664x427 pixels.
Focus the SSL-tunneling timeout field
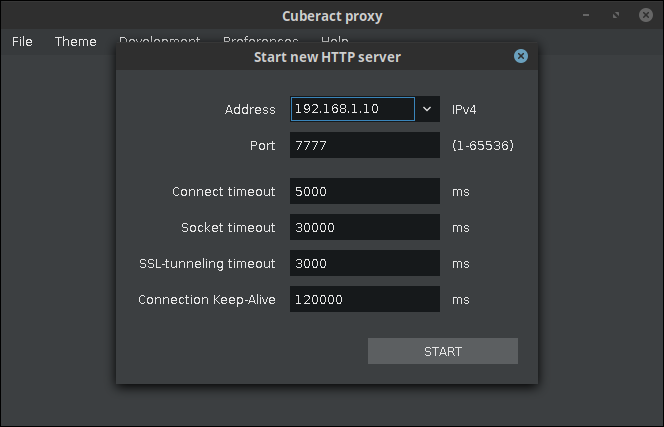[x=365, y=263]
